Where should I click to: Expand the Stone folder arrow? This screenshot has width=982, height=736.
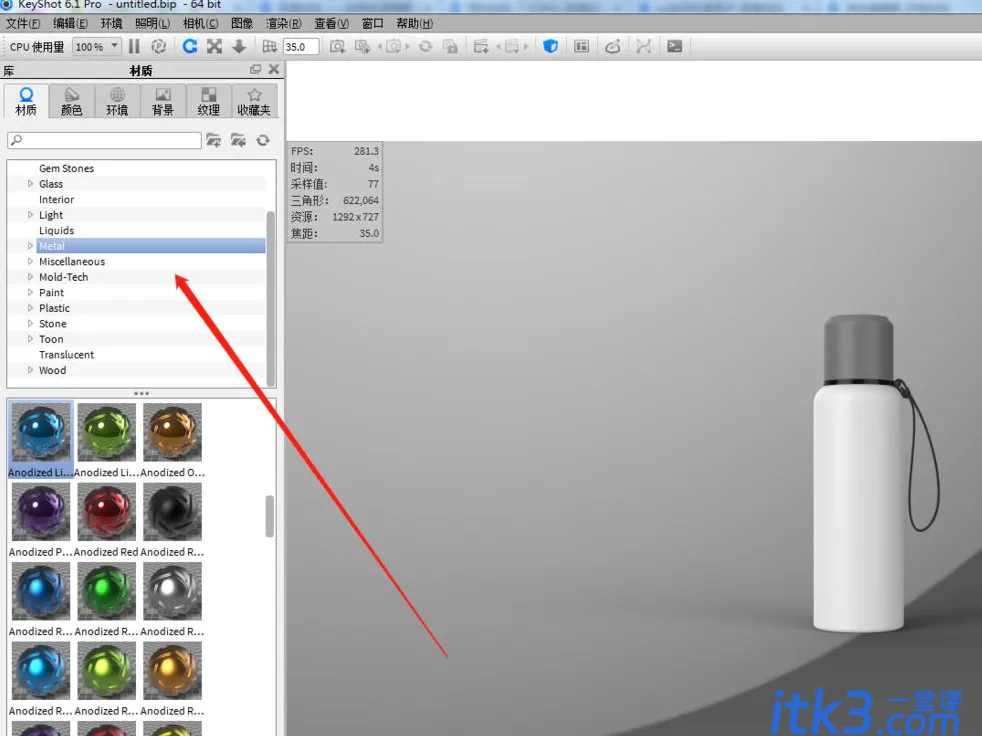click(30, 324)
